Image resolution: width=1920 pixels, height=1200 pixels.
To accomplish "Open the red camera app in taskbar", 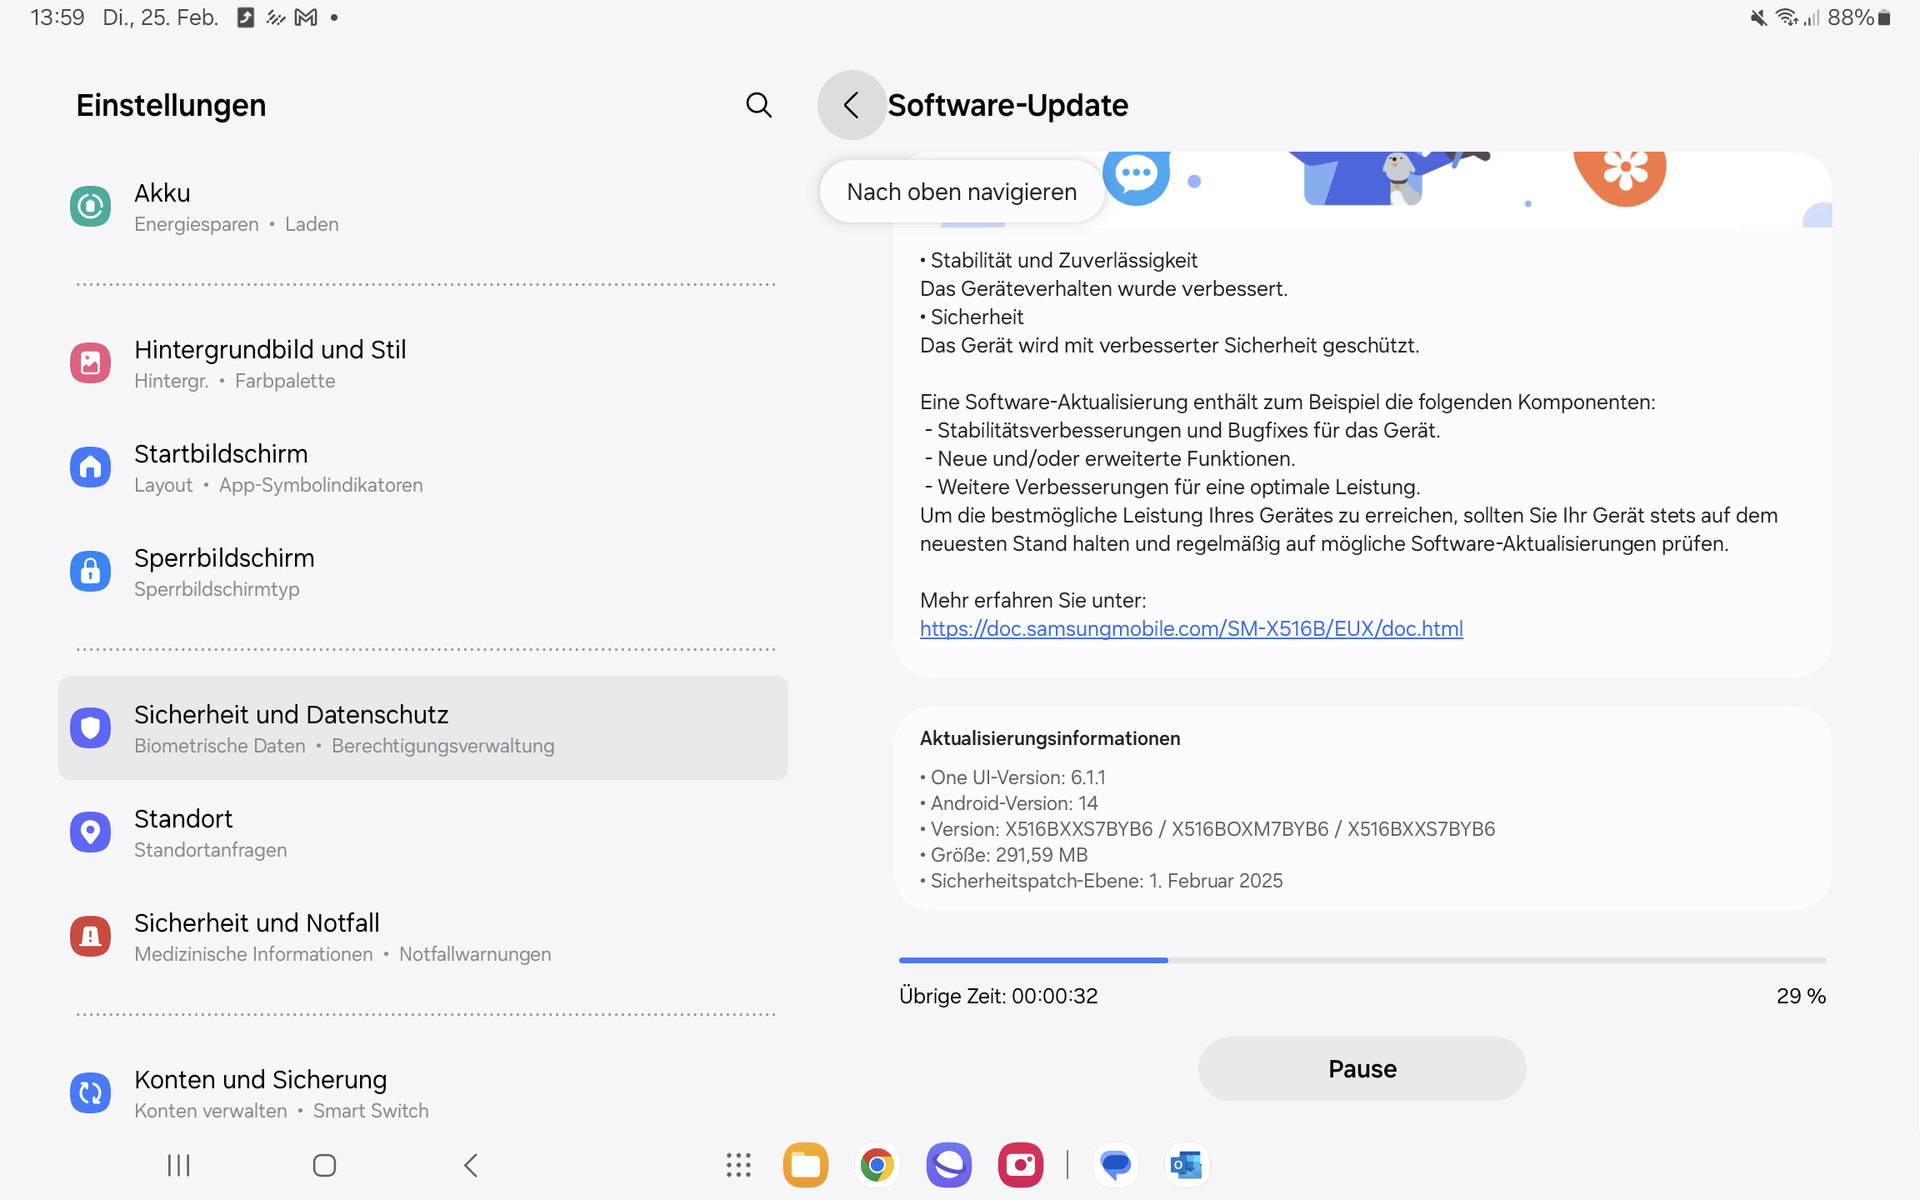I will click(x=1020, y=1165).
